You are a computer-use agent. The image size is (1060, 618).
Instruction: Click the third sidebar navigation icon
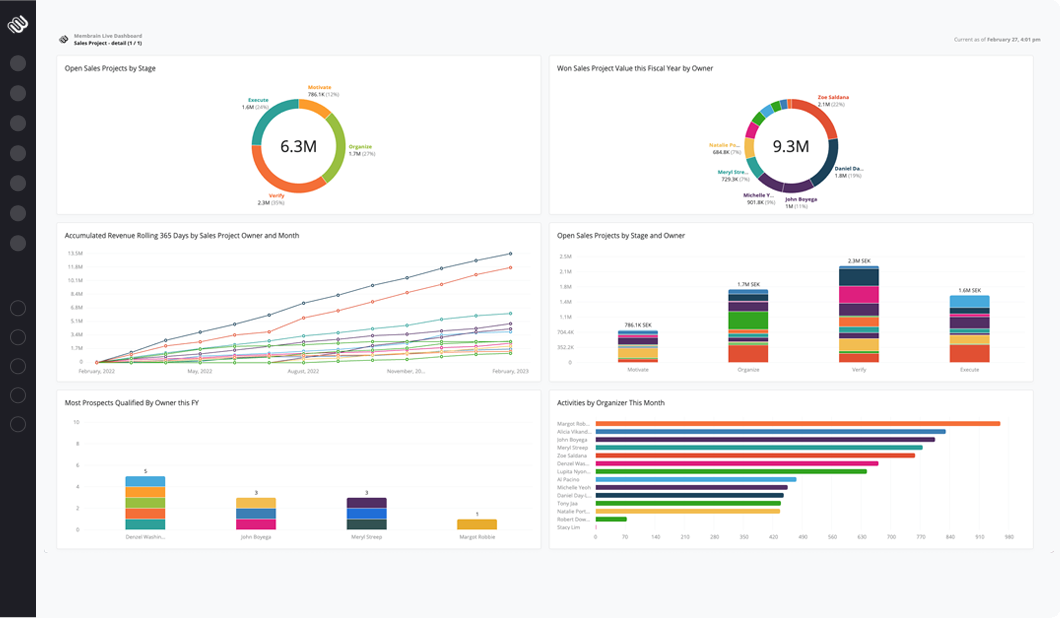[17, 122]
